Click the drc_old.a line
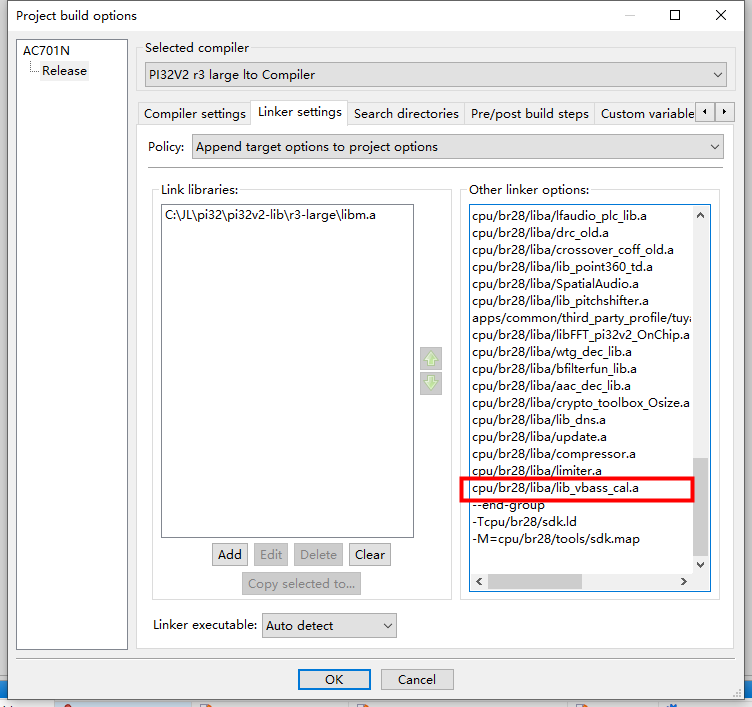The height and width of the screenshot is (707, 752). click(540, 233)
